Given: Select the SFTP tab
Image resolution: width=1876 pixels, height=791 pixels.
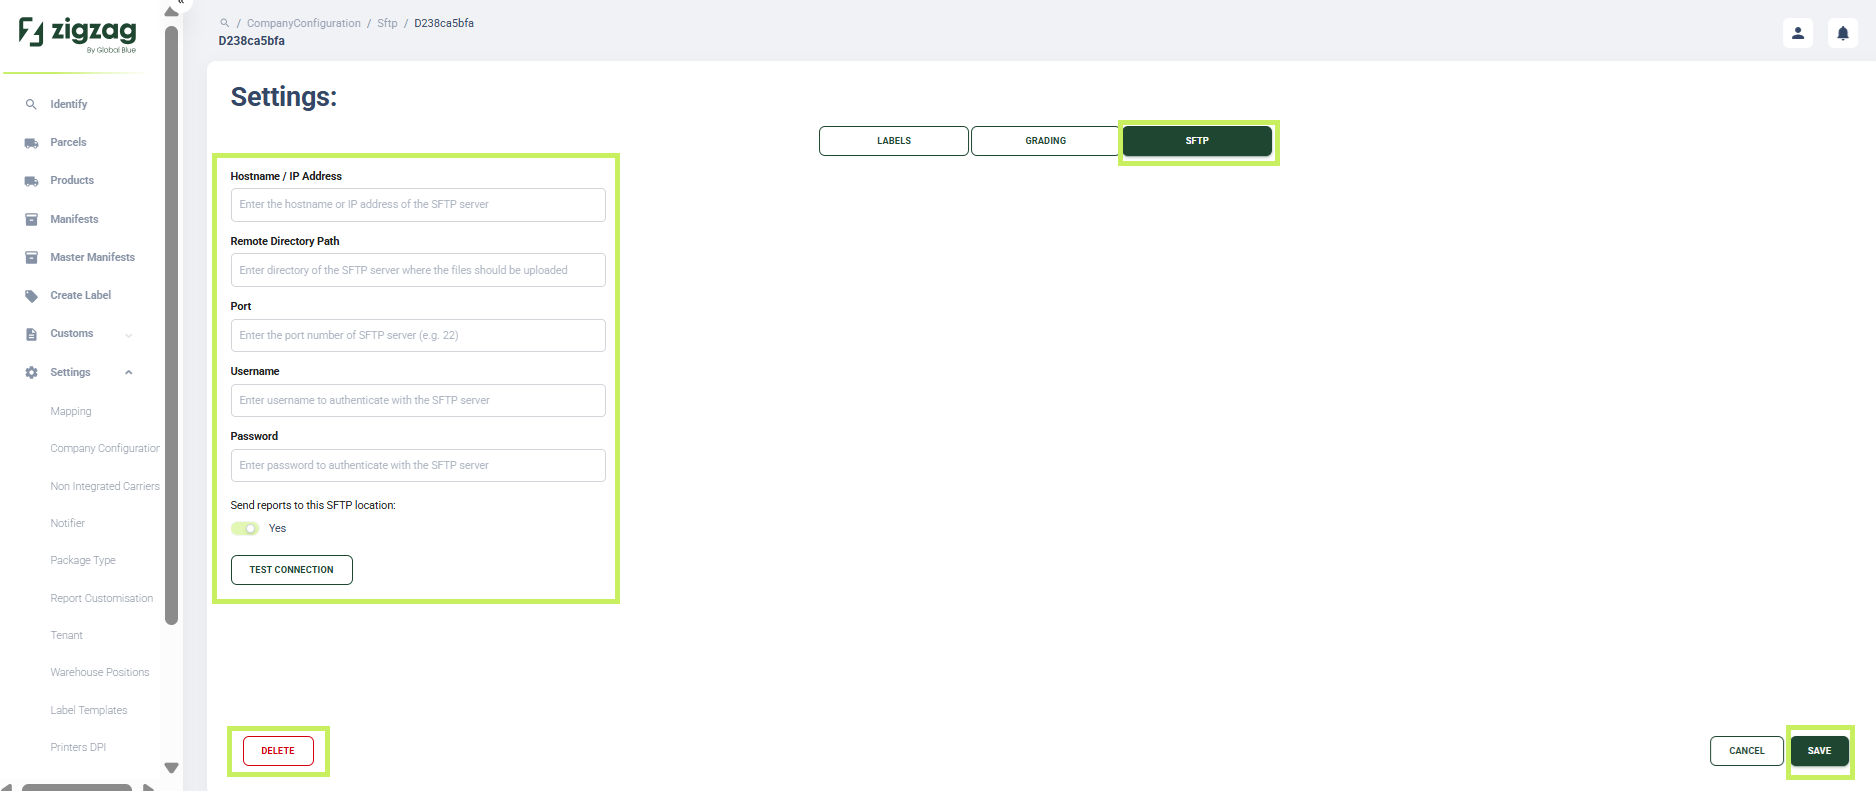Looking at the screenshot, I should coord(1197,141).
